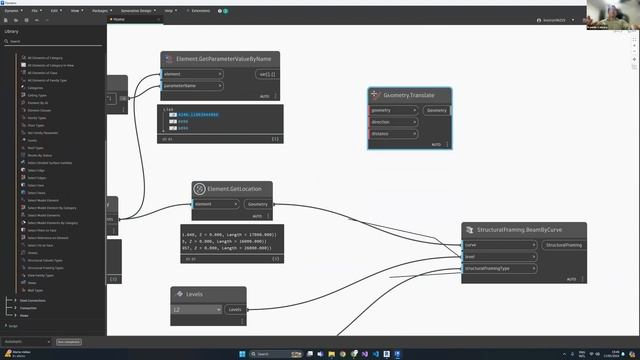
Task: Click the Undo toolbar icon
Action: point(37,20)
